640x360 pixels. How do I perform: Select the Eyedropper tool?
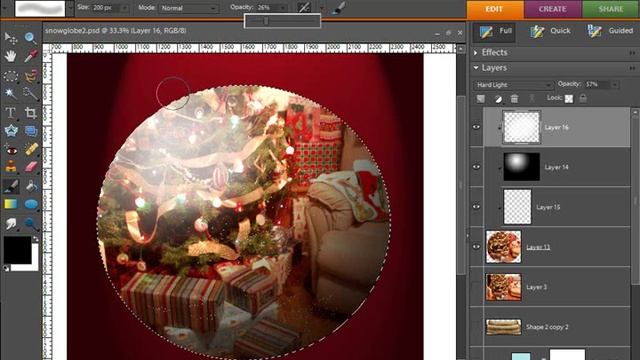pyautogui.click(x=31, y=56)
